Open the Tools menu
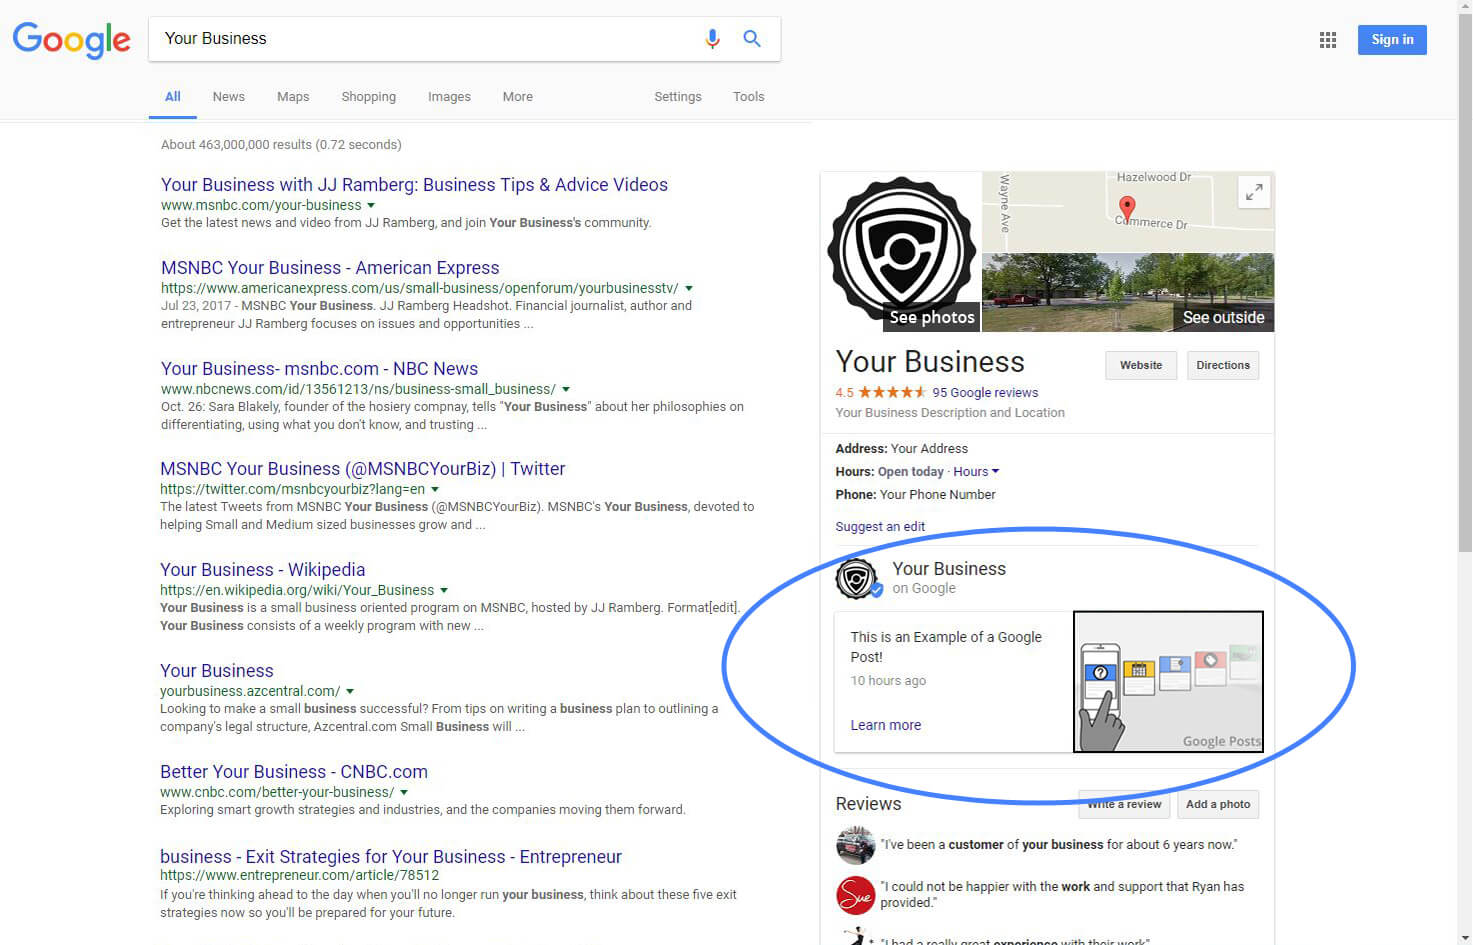1473x945 pixels. point(748,96)
